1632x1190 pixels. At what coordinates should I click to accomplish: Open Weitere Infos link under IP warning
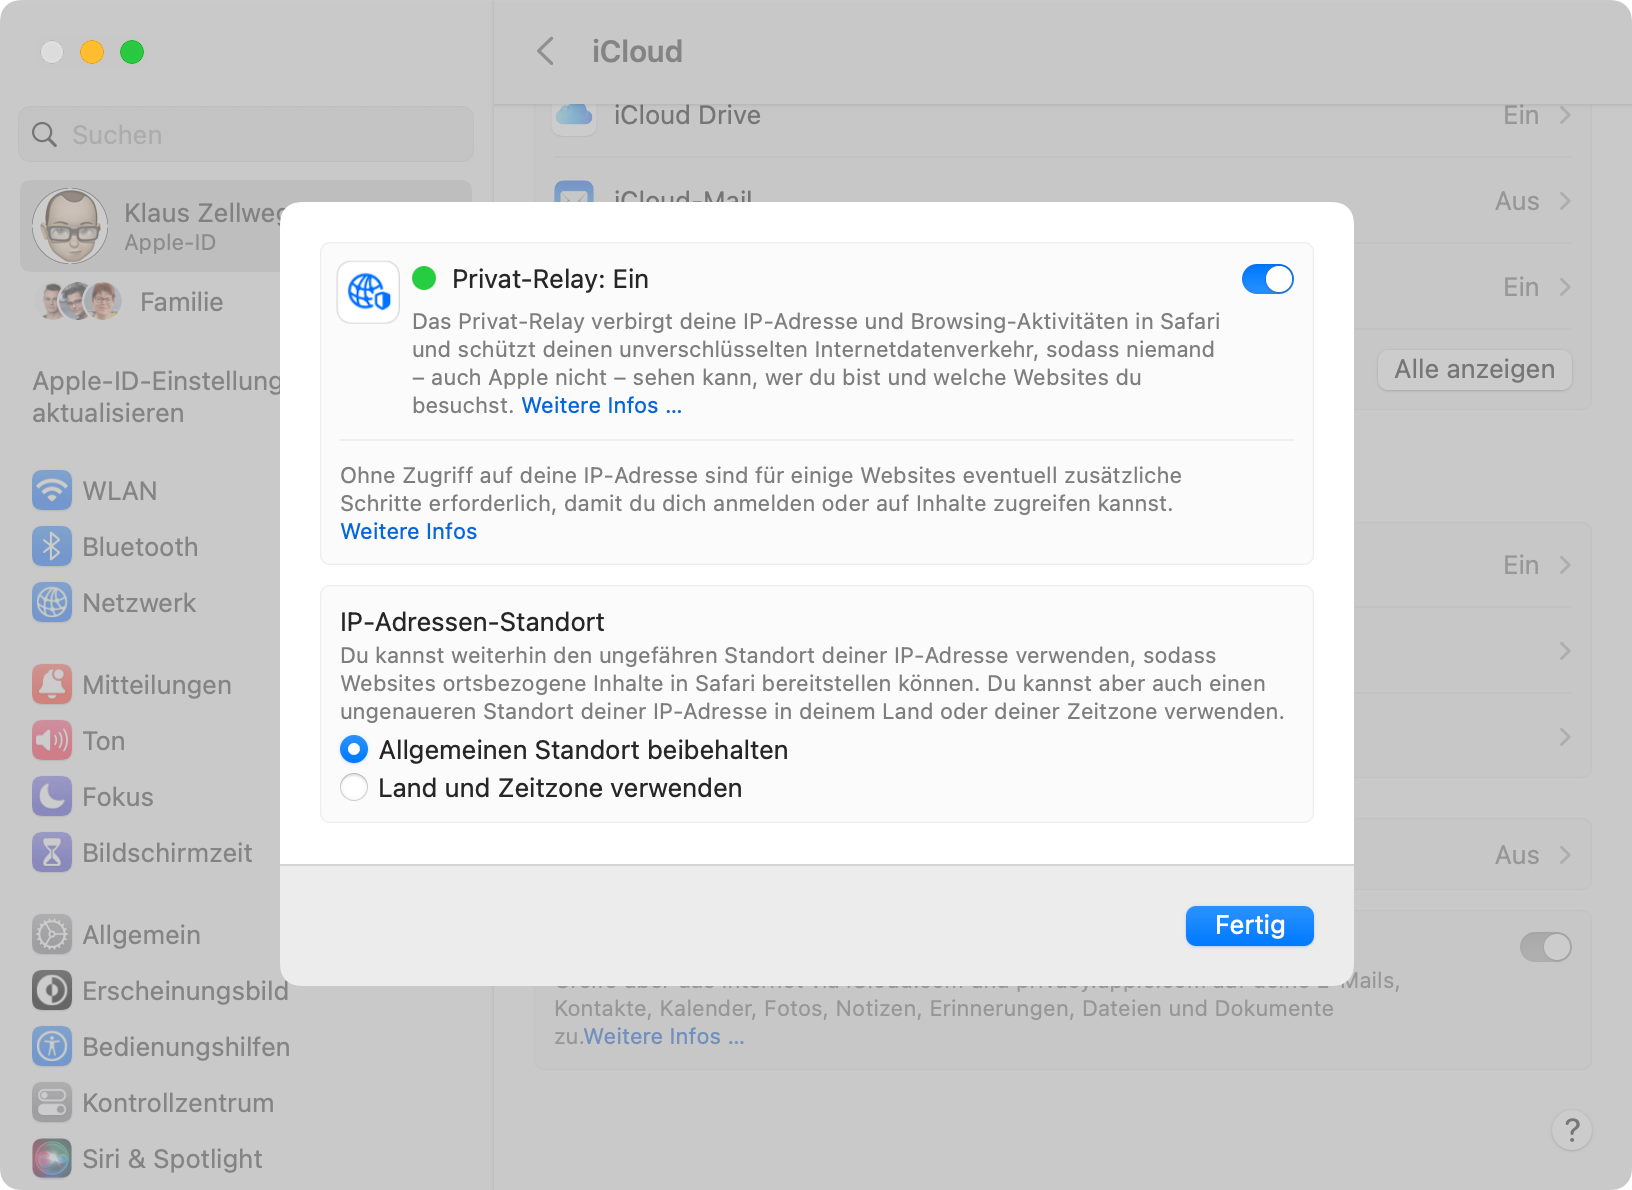409,531
